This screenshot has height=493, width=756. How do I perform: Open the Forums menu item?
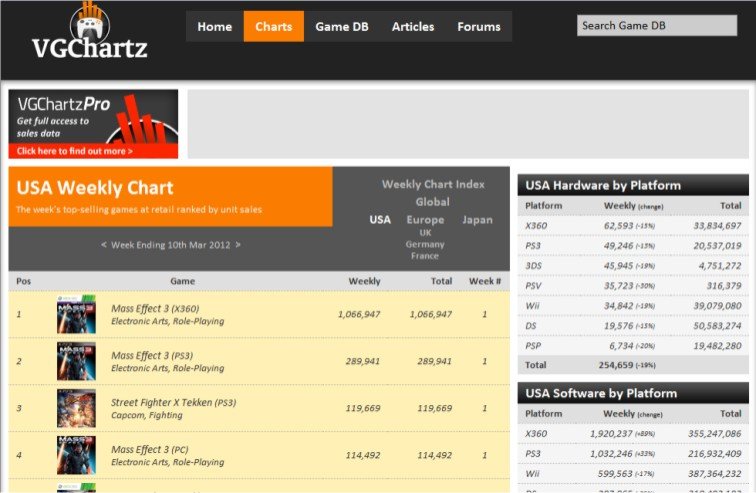coord(479,27)
